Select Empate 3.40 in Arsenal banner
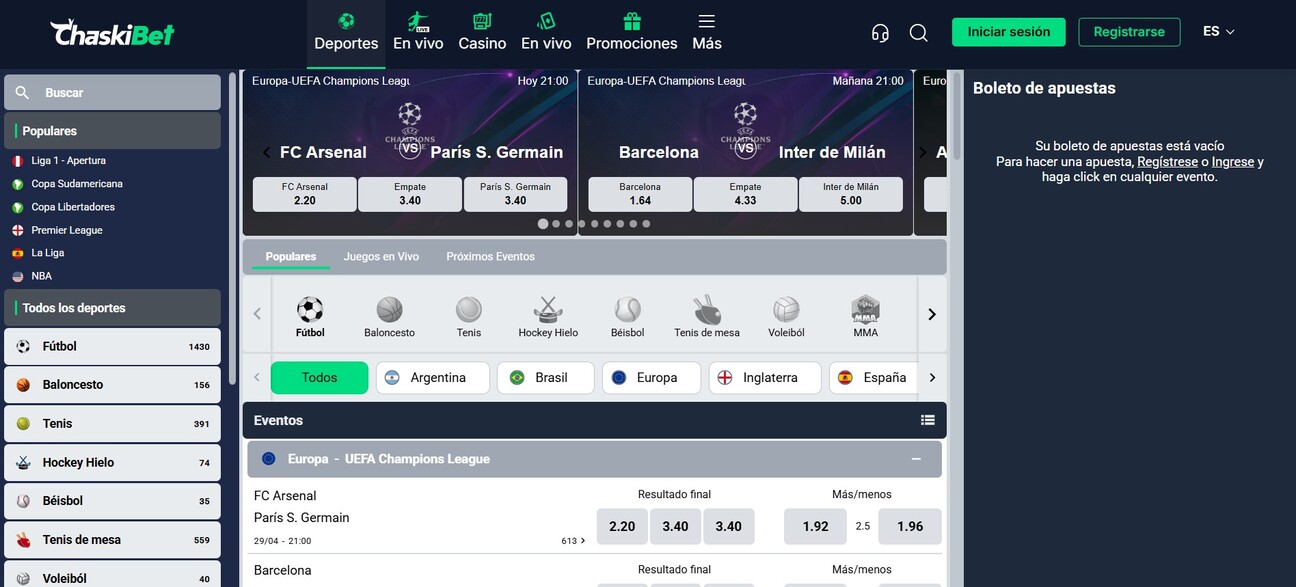Screen dimensions: 1296x587 tap(410, 194)
